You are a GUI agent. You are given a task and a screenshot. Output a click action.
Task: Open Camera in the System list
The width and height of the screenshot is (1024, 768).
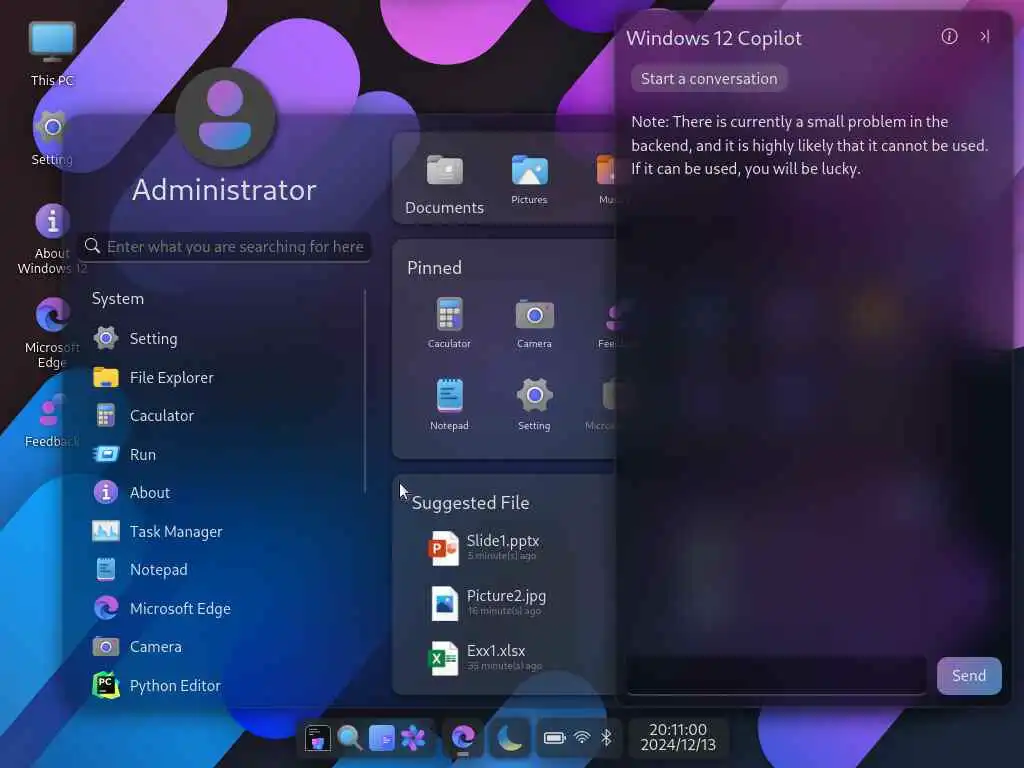(136, 647)
